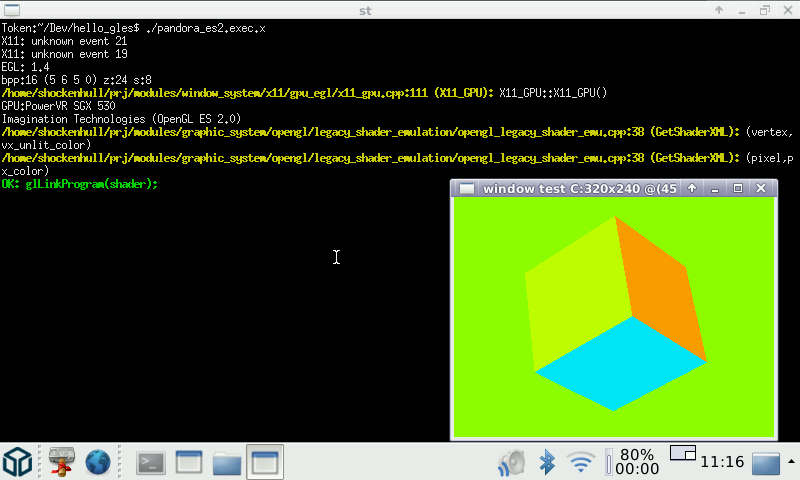The image size is (800, 480).
Task: Expand the small tray arrow at far right
Action: pos(791,462)
